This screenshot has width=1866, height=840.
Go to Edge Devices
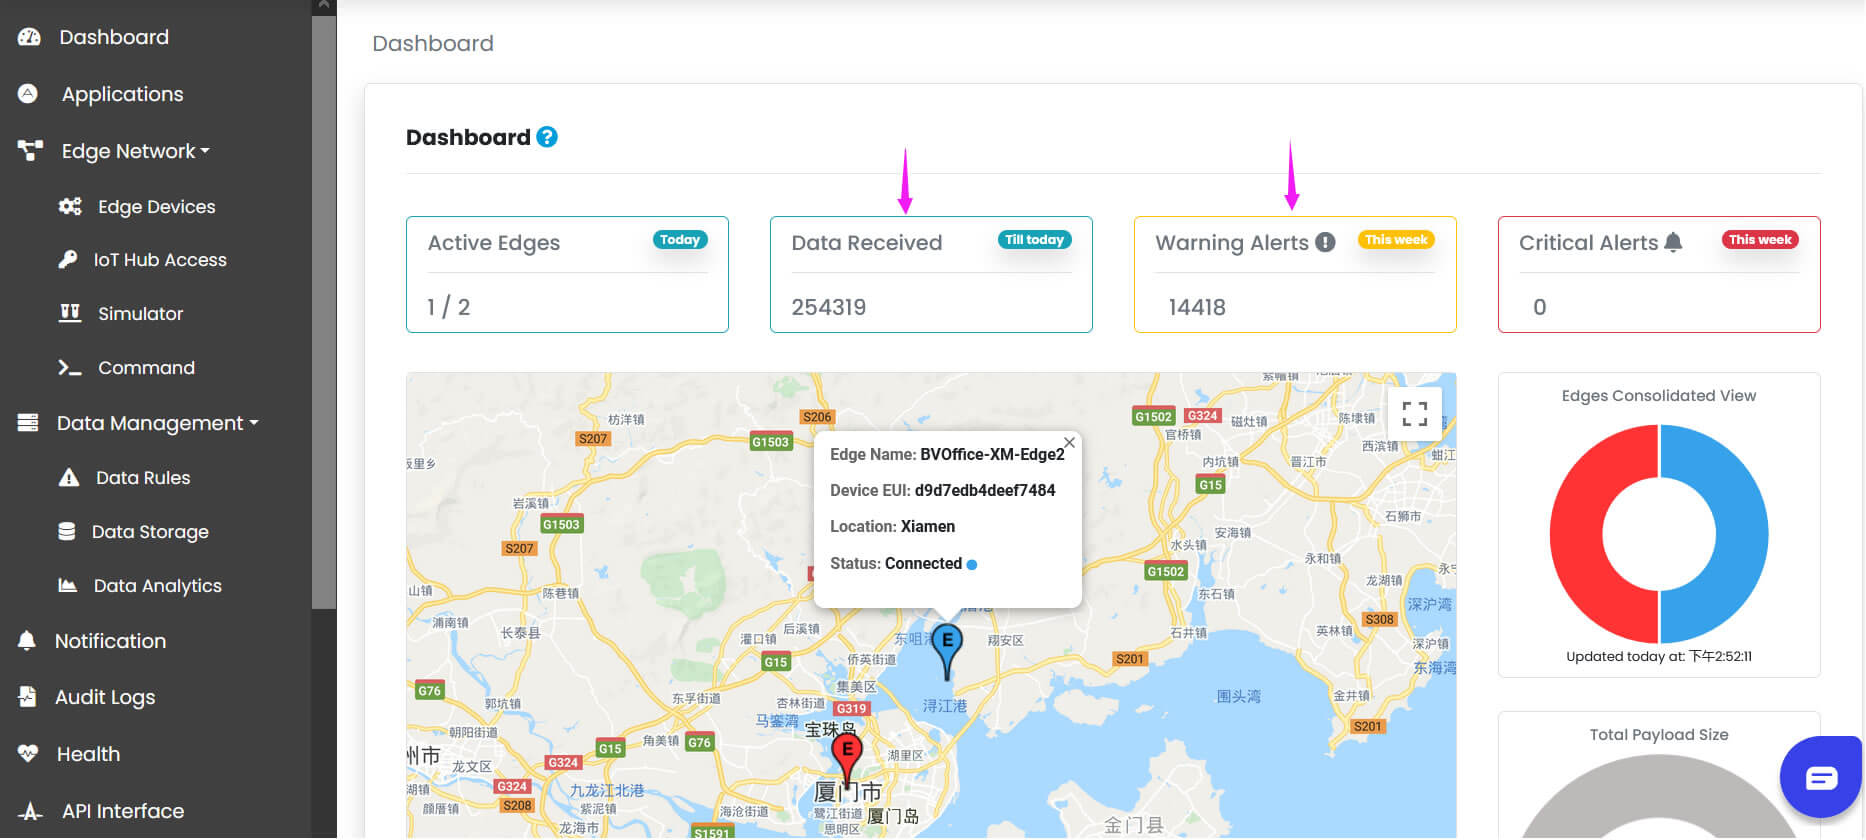(157, 207)
